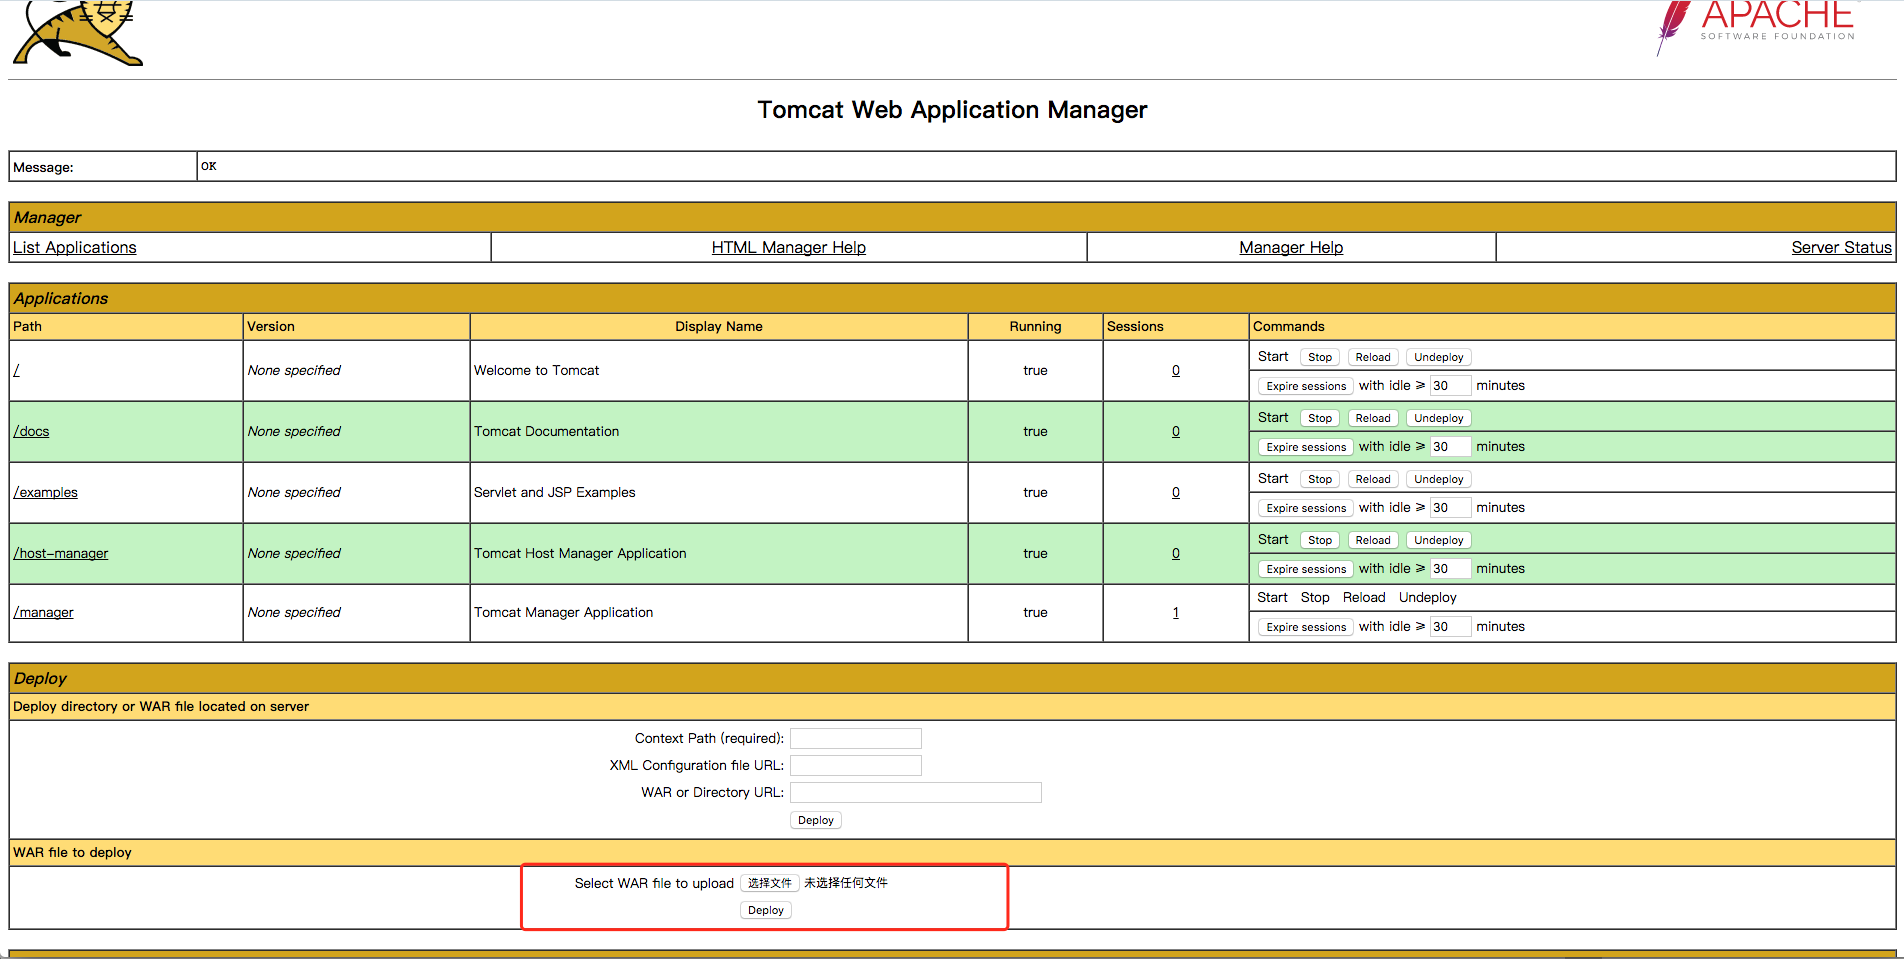Stop the Tomcat Host Manager Application
Screen dimensions: 1904x959
pos(1320,540)
